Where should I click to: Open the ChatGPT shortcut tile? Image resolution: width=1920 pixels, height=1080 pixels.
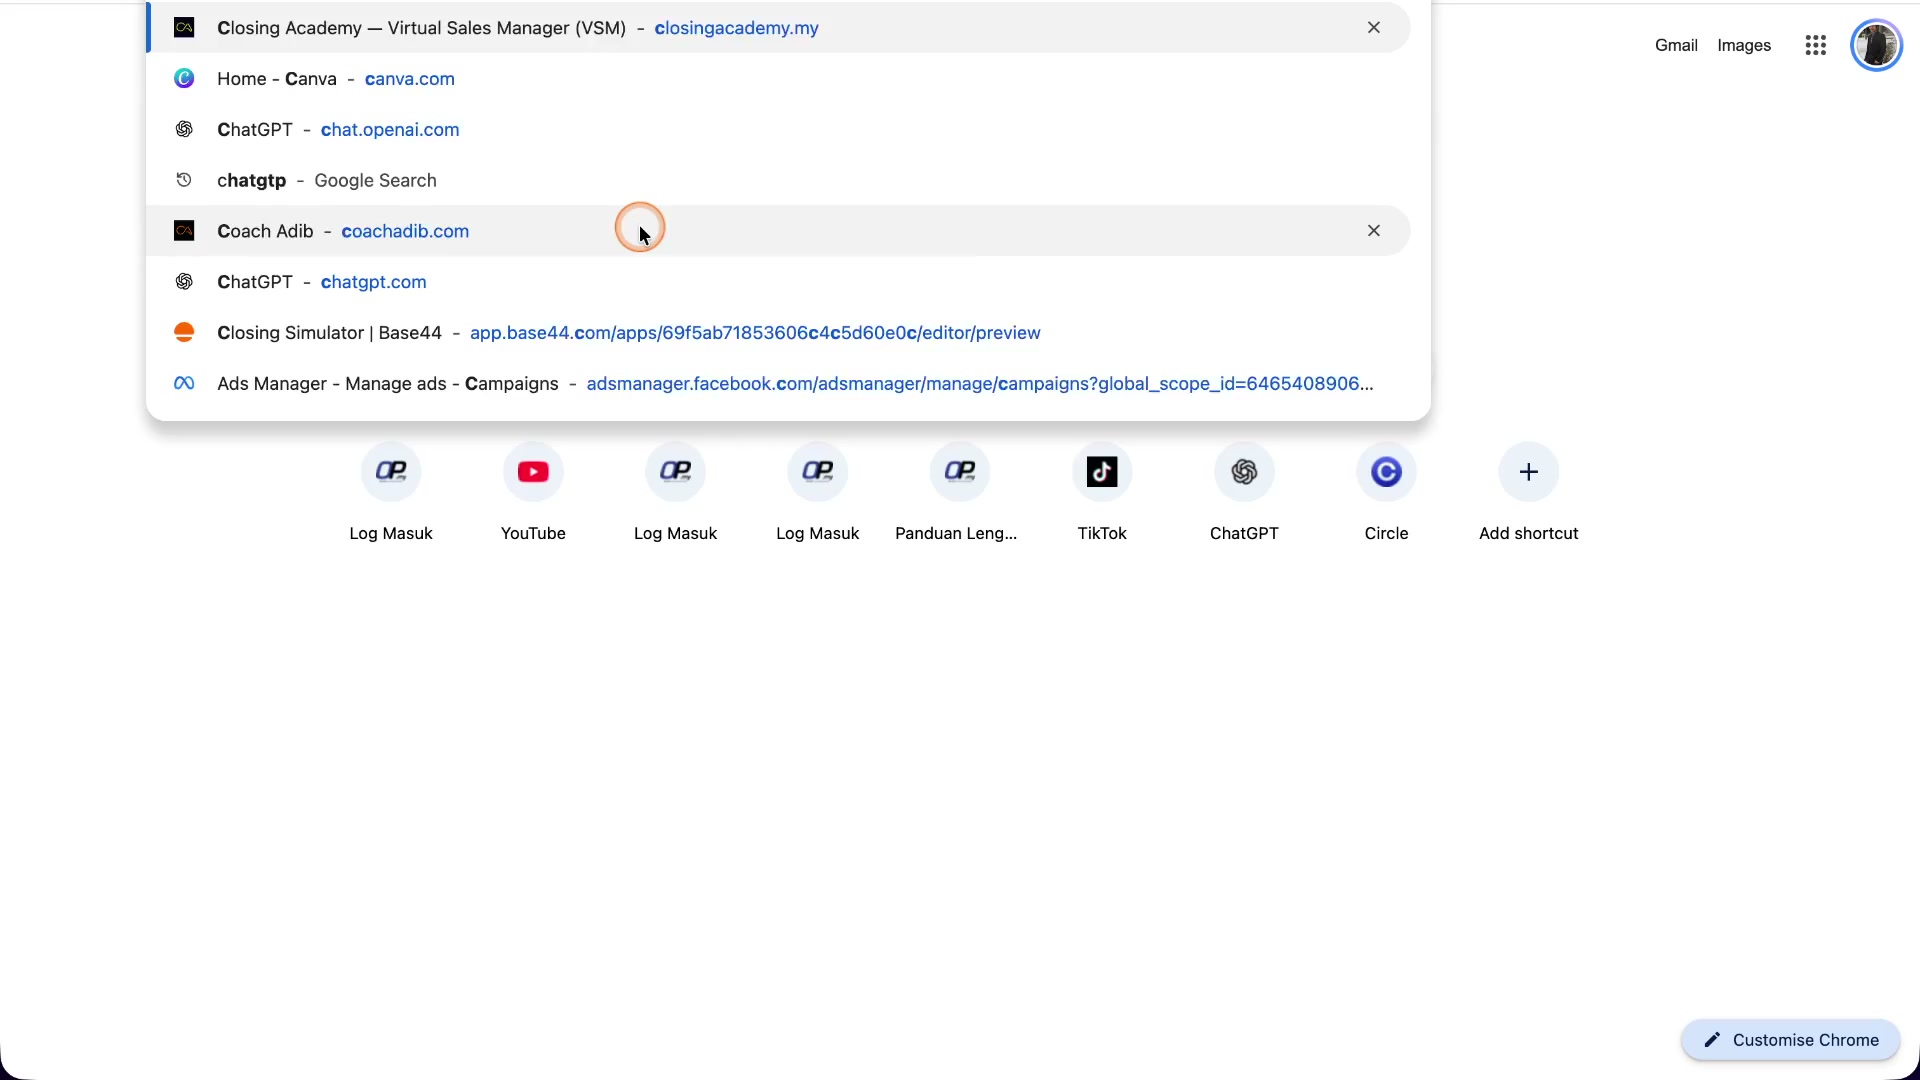coord(1244,492)
